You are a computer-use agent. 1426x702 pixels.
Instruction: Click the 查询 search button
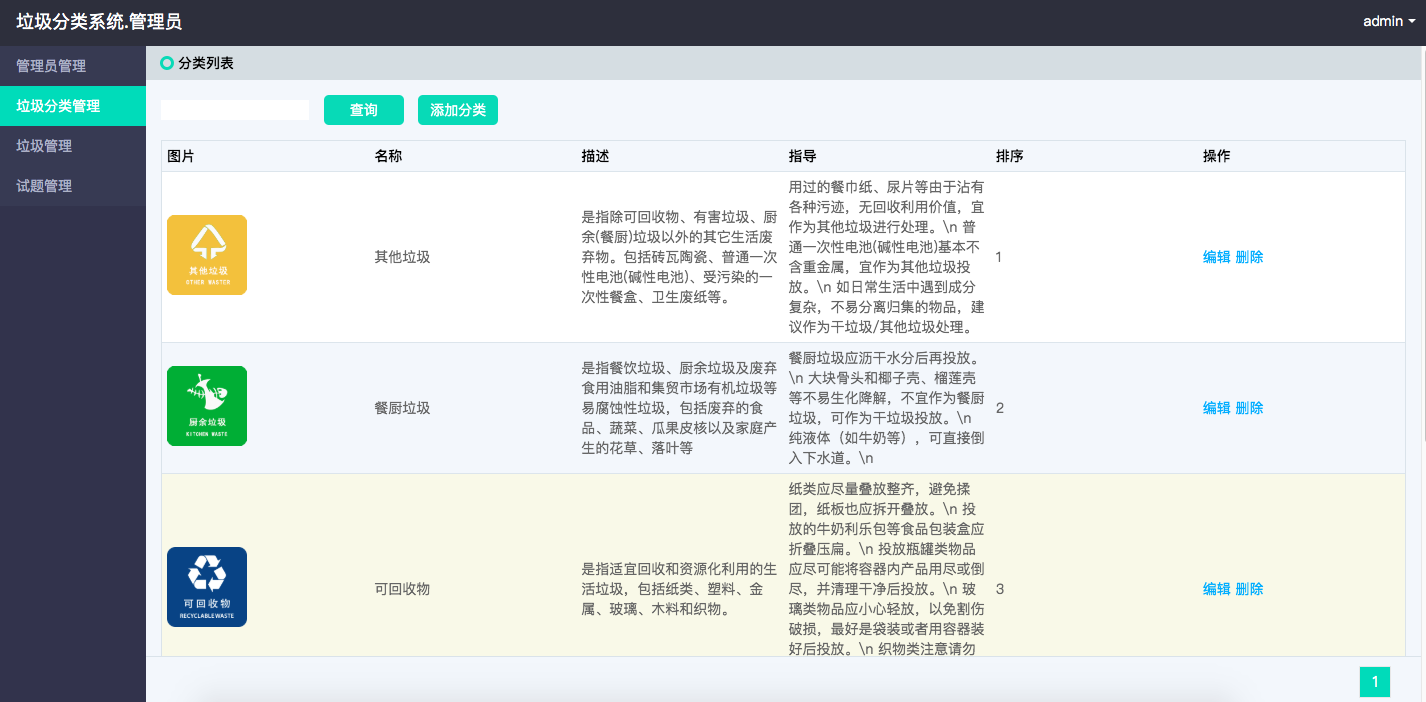point(363,110)
